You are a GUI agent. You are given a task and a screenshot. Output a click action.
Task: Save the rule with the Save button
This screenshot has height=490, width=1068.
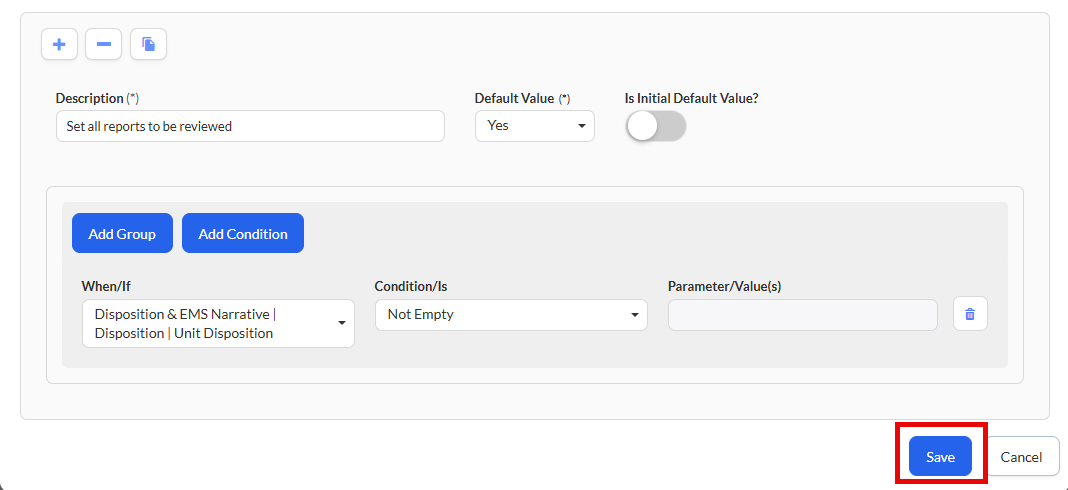(x=940, y=457)
